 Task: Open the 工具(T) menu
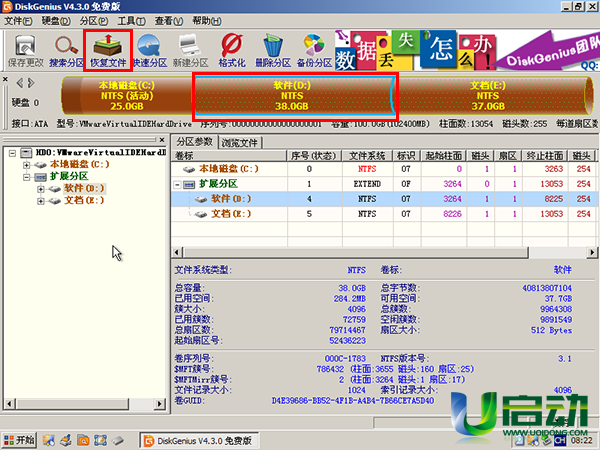pos(131,21)
